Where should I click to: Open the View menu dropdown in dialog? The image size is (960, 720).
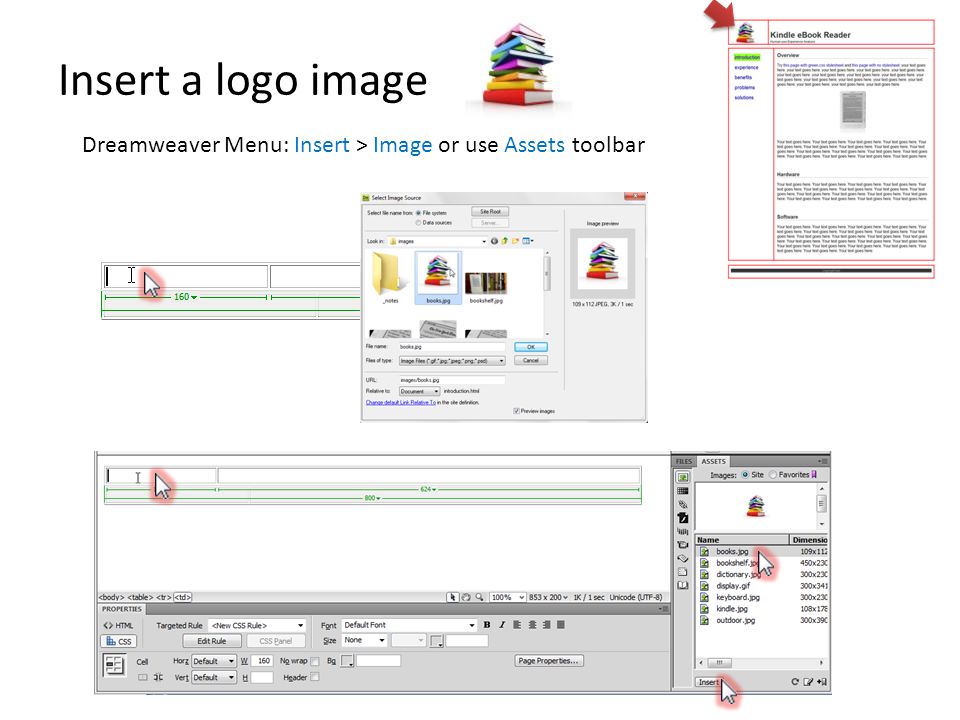tap(527, 241)
